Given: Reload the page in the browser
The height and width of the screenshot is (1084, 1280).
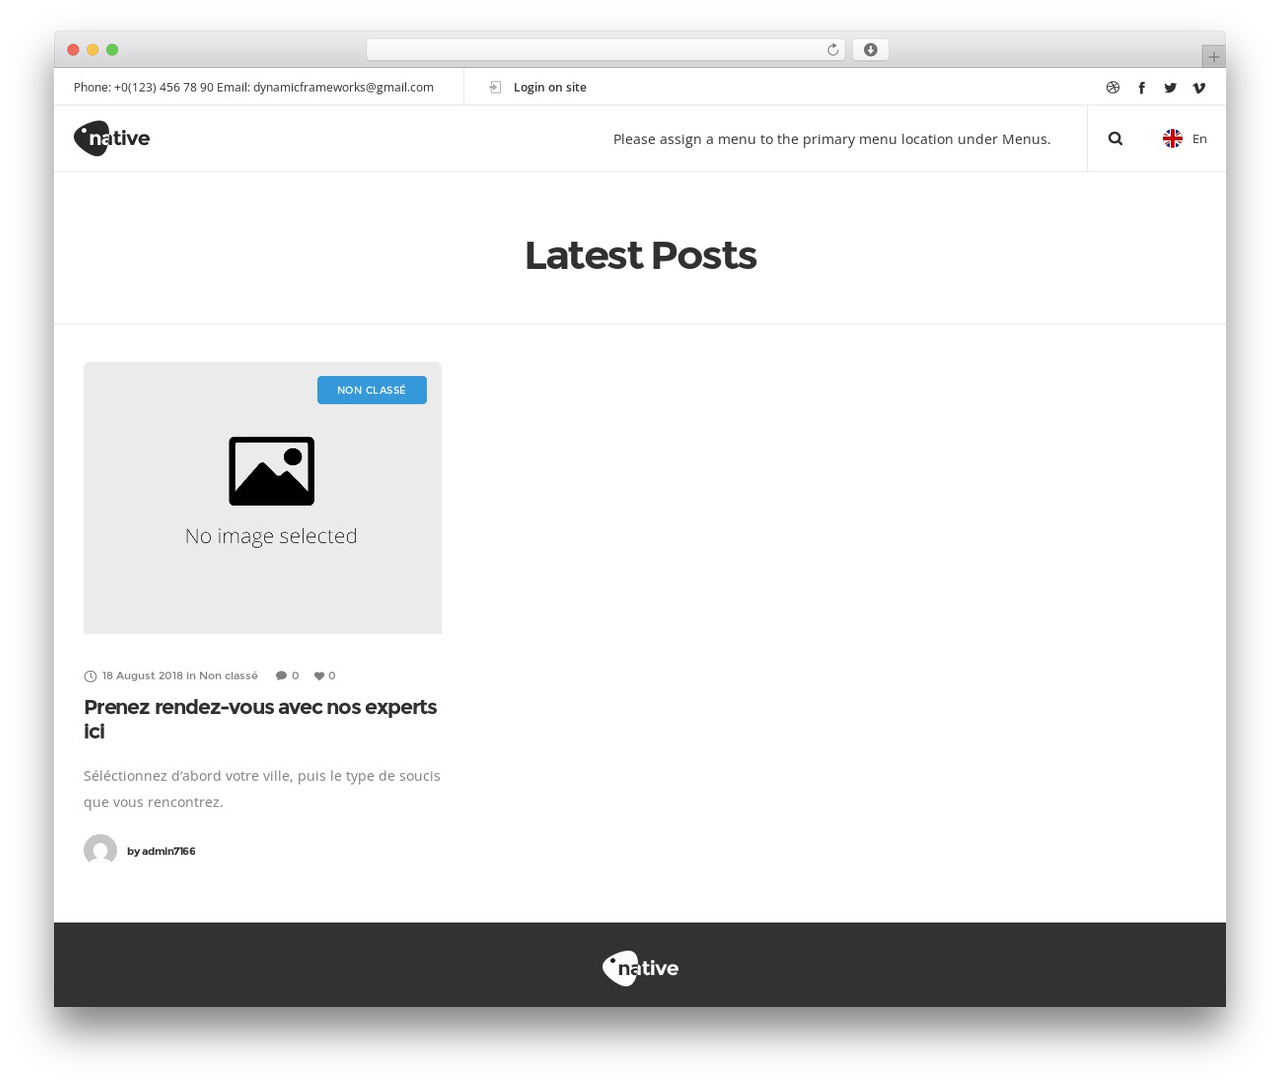Looking at the screenshot, I should 832,50.
